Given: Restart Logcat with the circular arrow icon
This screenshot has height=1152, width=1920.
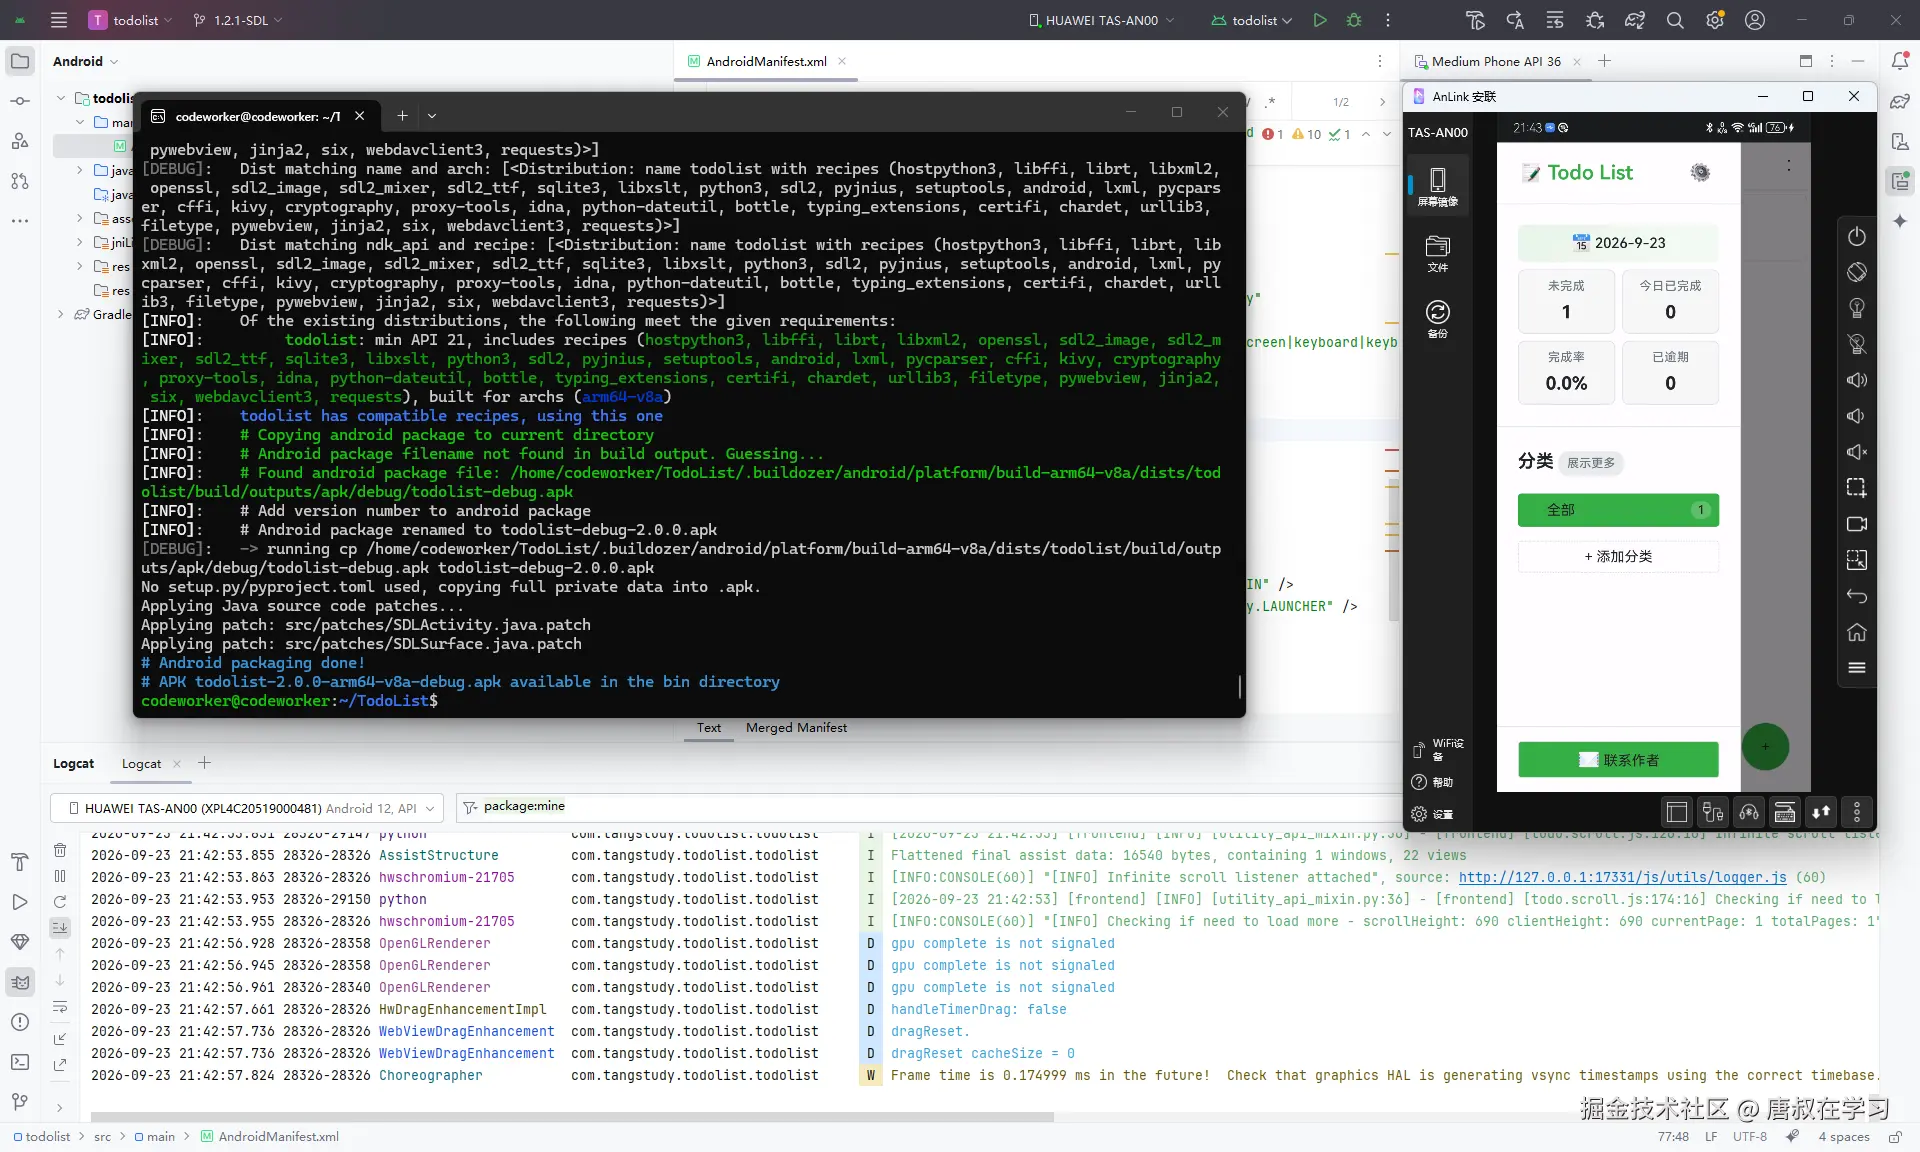Looking at the screenshot, I should coord(60,902).
